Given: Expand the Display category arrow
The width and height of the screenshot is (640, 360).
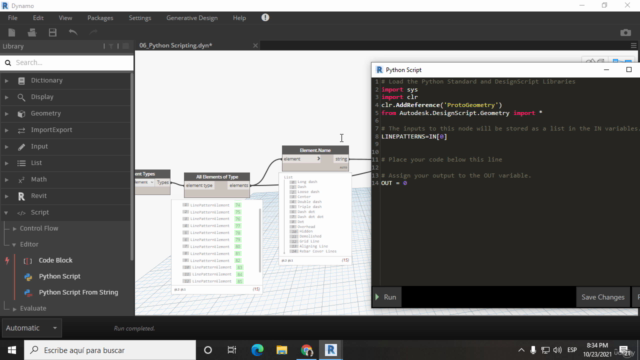Looking at the screenshot, I should pyautogui.click(x=7, y=97).
